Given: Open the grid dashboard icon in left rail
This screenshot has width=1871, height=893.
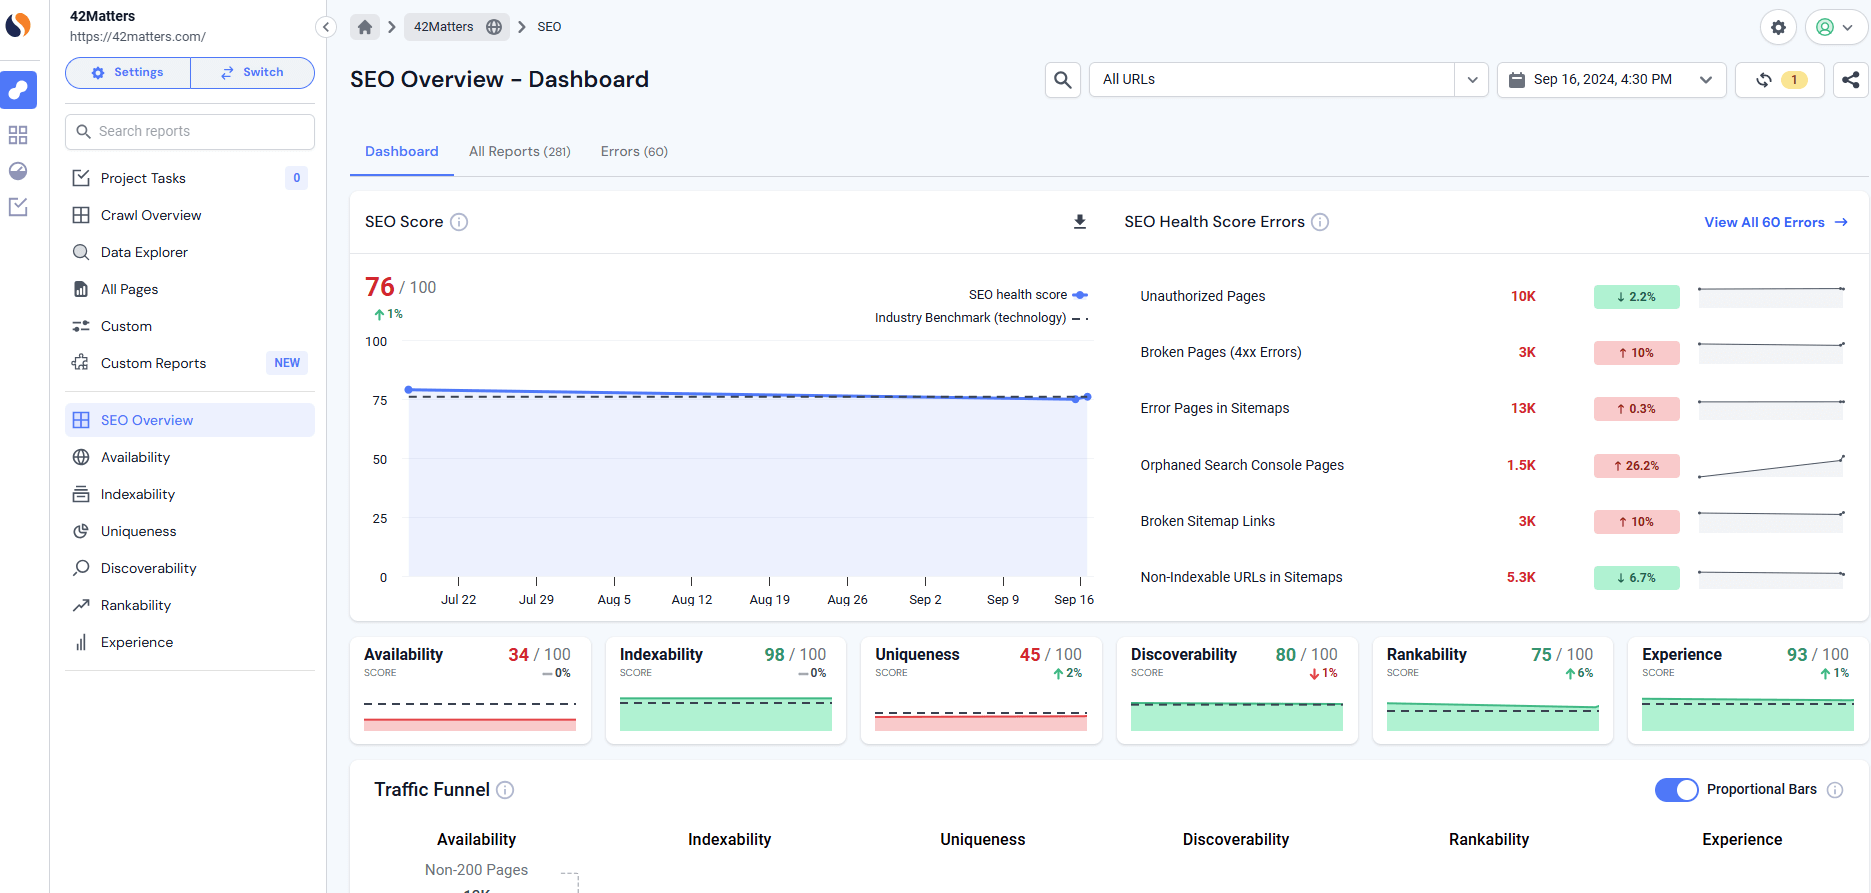Looking at the screenshot, I should tap(18, 135).
